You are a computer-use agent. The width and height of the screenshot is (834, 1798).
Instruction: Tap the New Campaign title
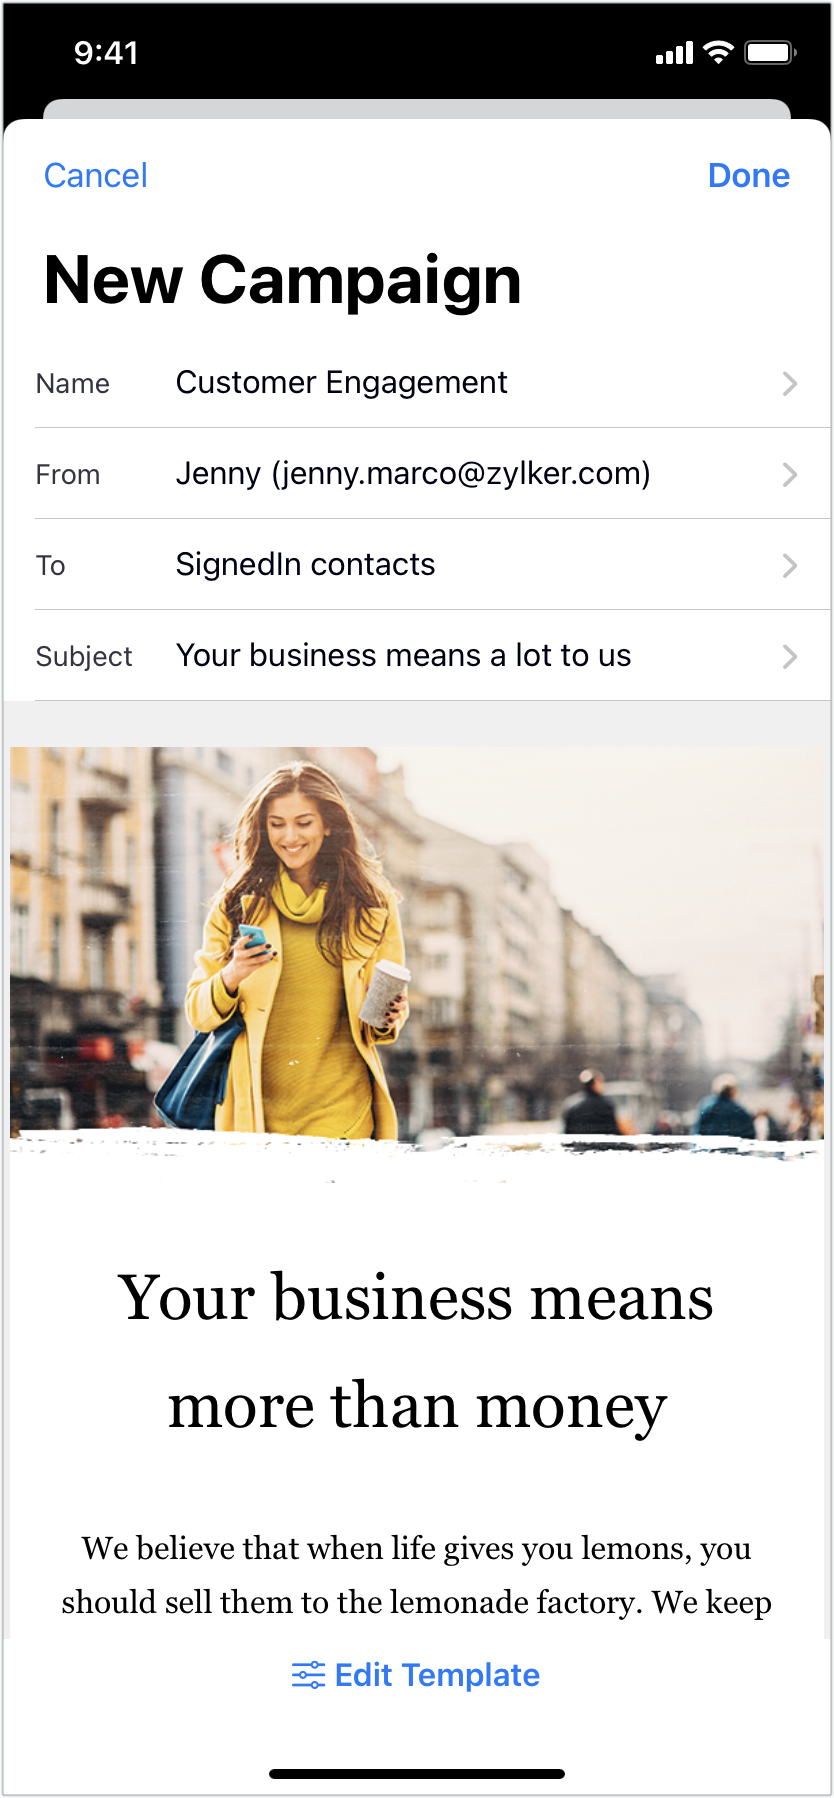tap(283, 281)
